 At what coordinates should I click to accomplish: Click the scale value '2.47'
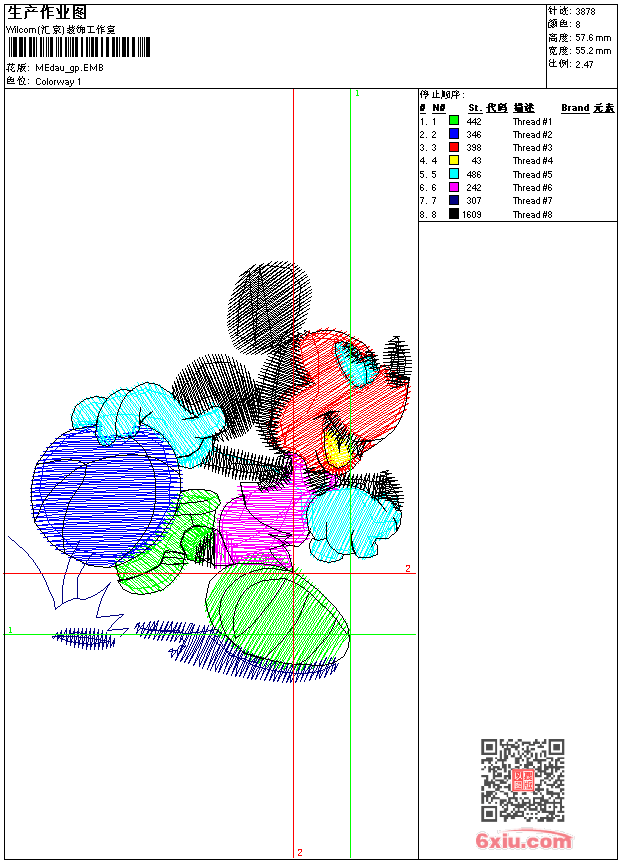click(584, 64)
